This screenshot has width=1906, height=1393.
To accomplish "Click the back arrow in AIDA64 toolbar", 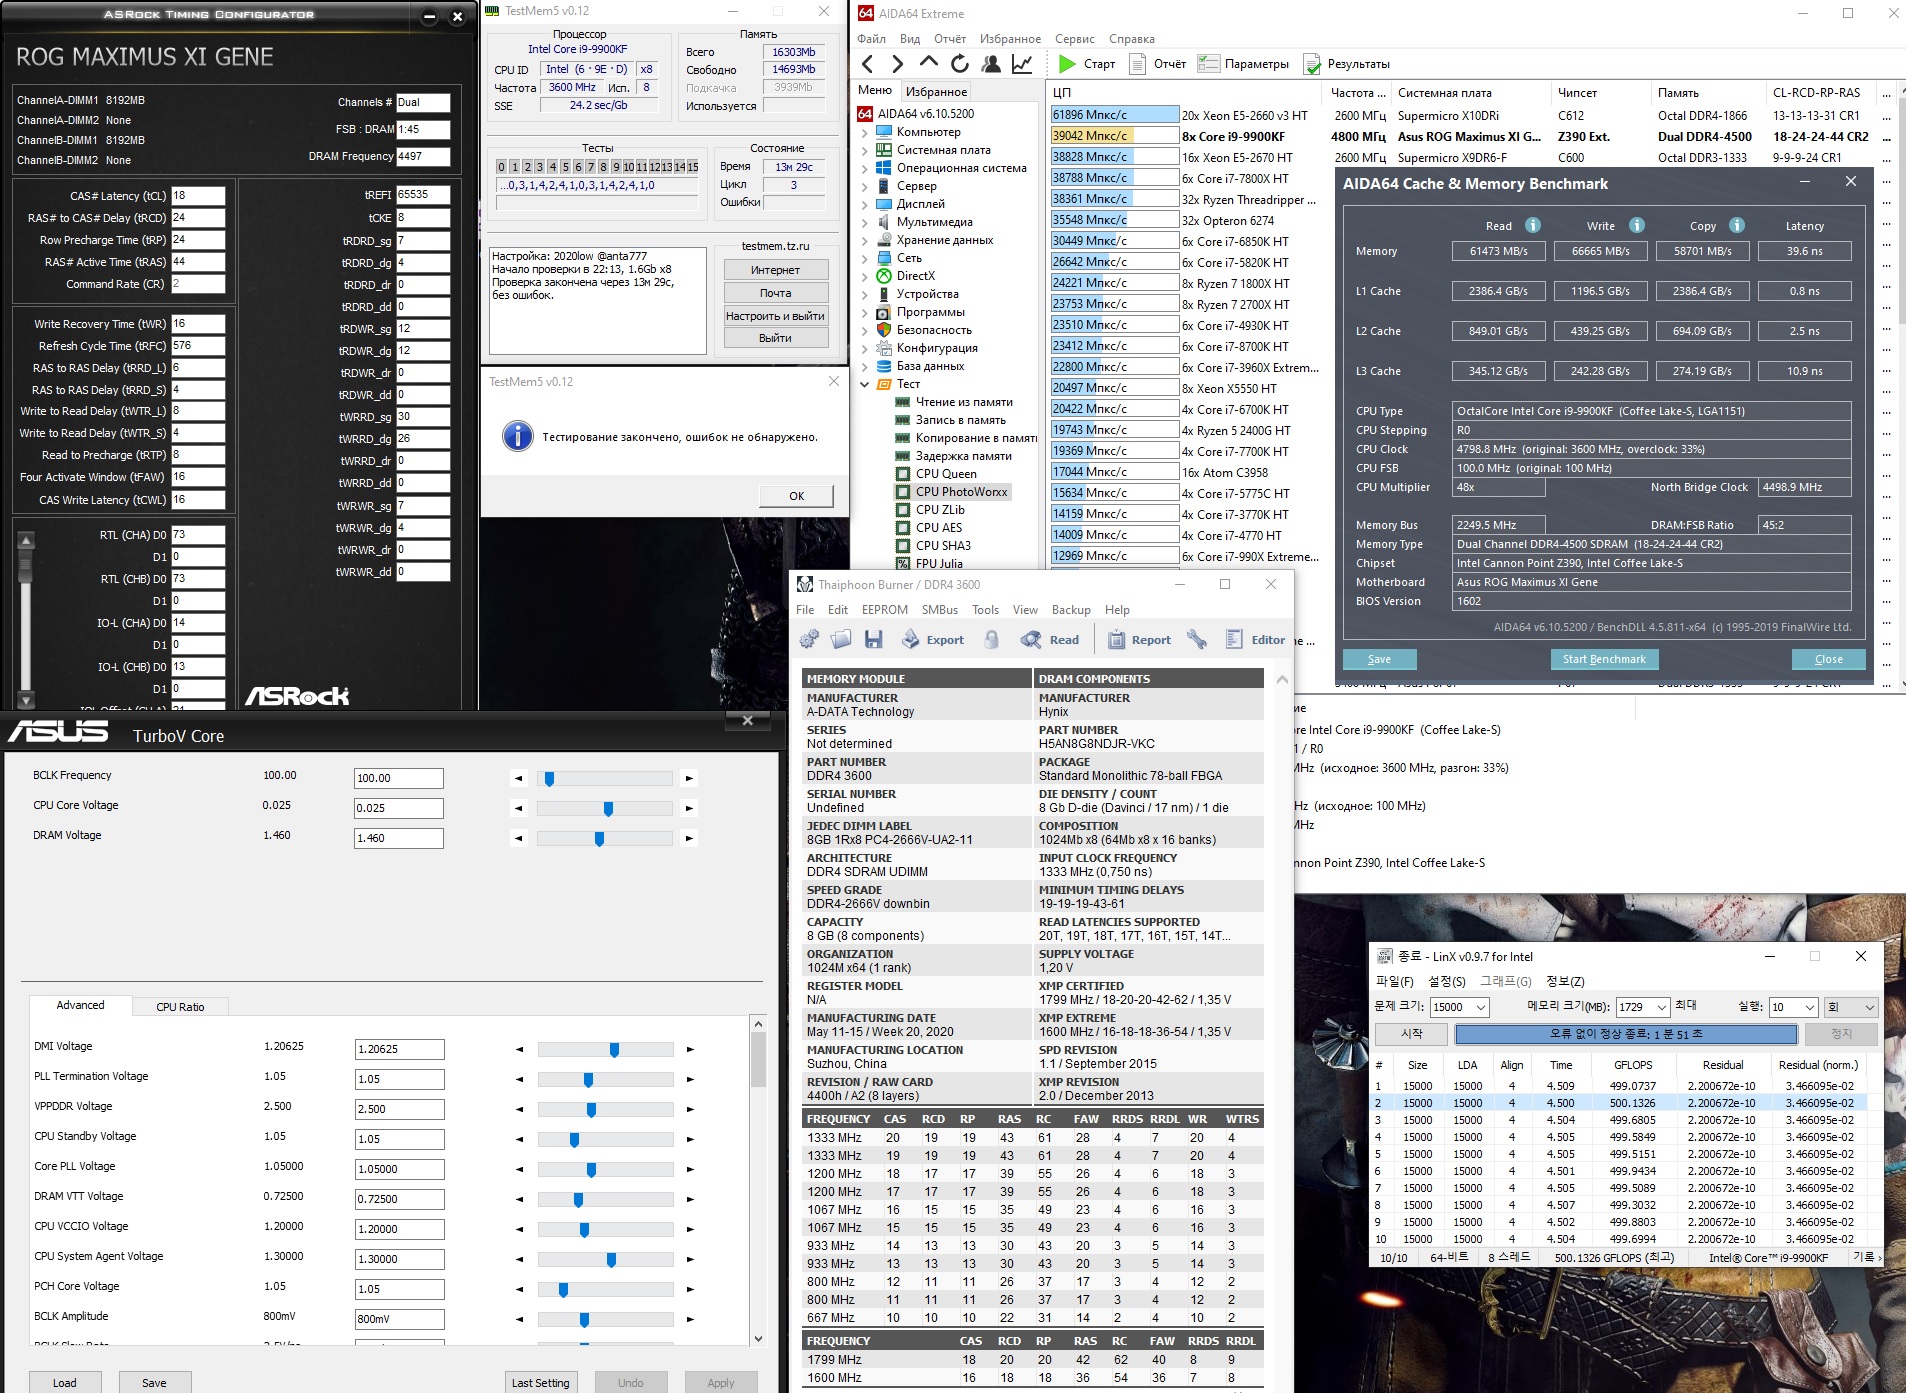I will [867, 64].
